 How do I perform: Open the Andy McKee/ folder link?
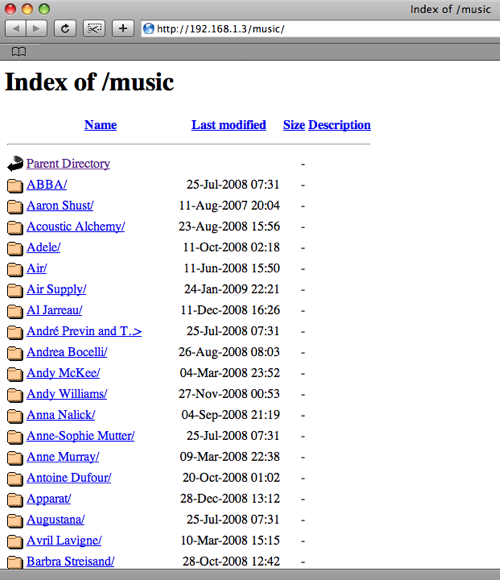point(63,373)
